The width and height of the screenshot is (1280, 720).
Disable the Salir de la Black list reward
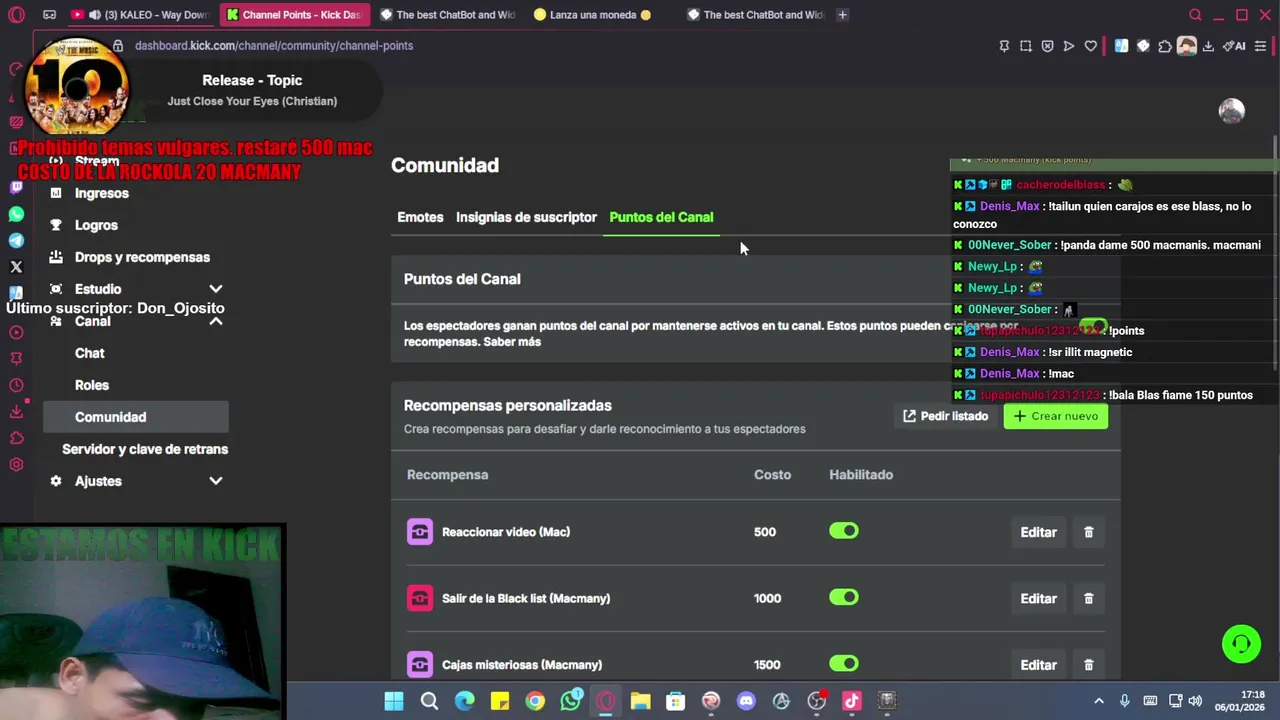(x=844, y=597)
